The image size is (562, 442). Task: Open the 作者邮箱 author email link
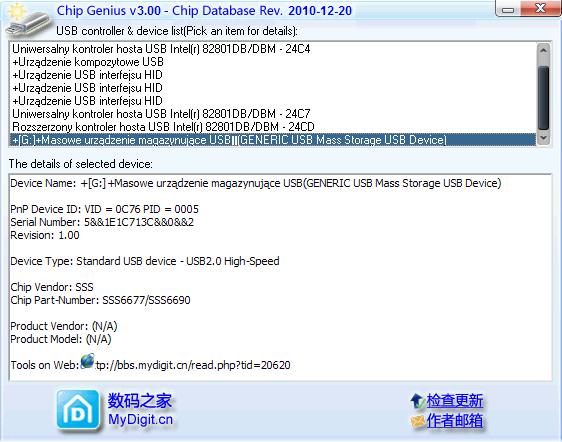pos(454,421)
